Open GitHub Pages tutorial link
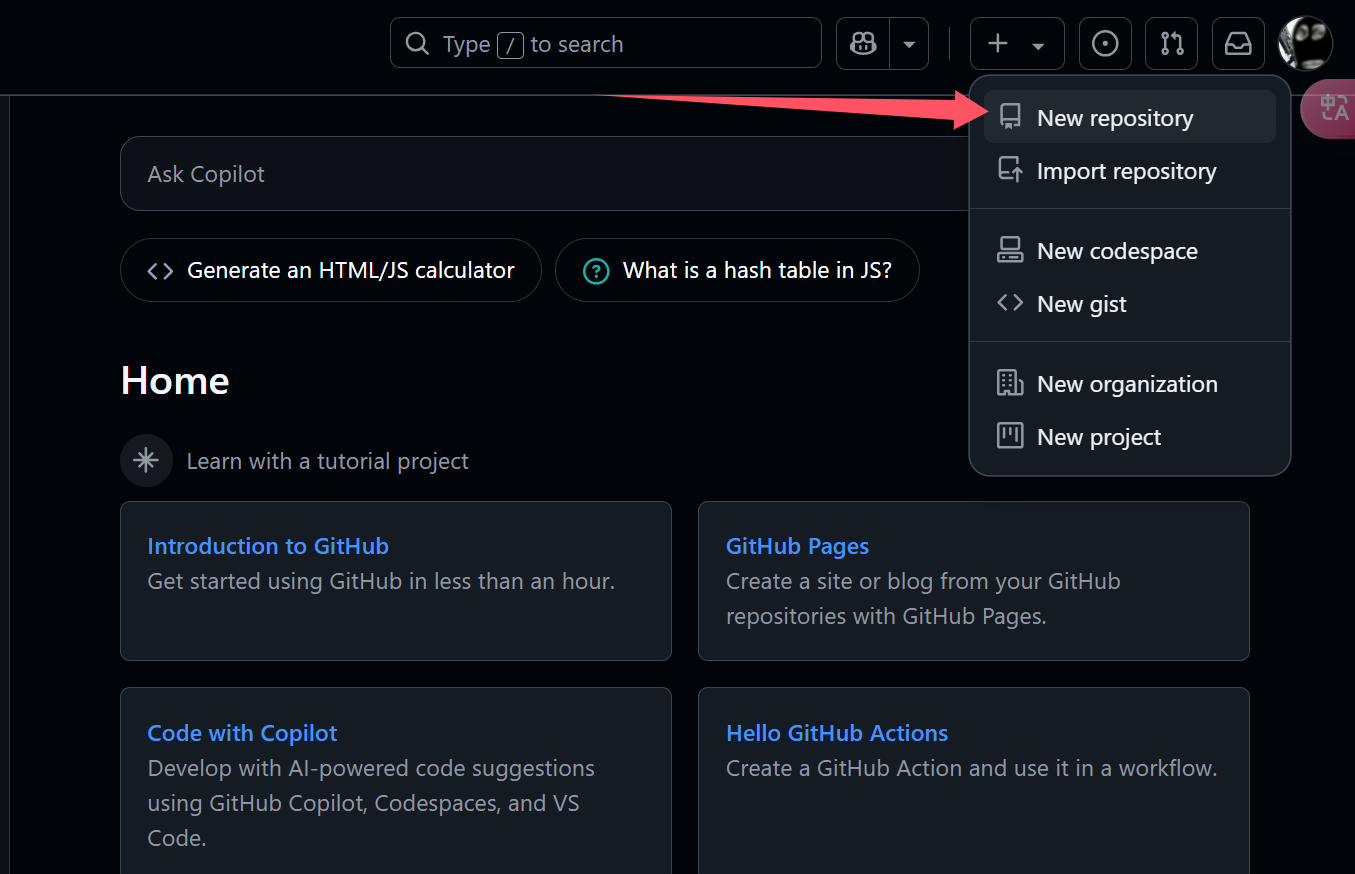 pyautogui.click(x=797, y=546)
